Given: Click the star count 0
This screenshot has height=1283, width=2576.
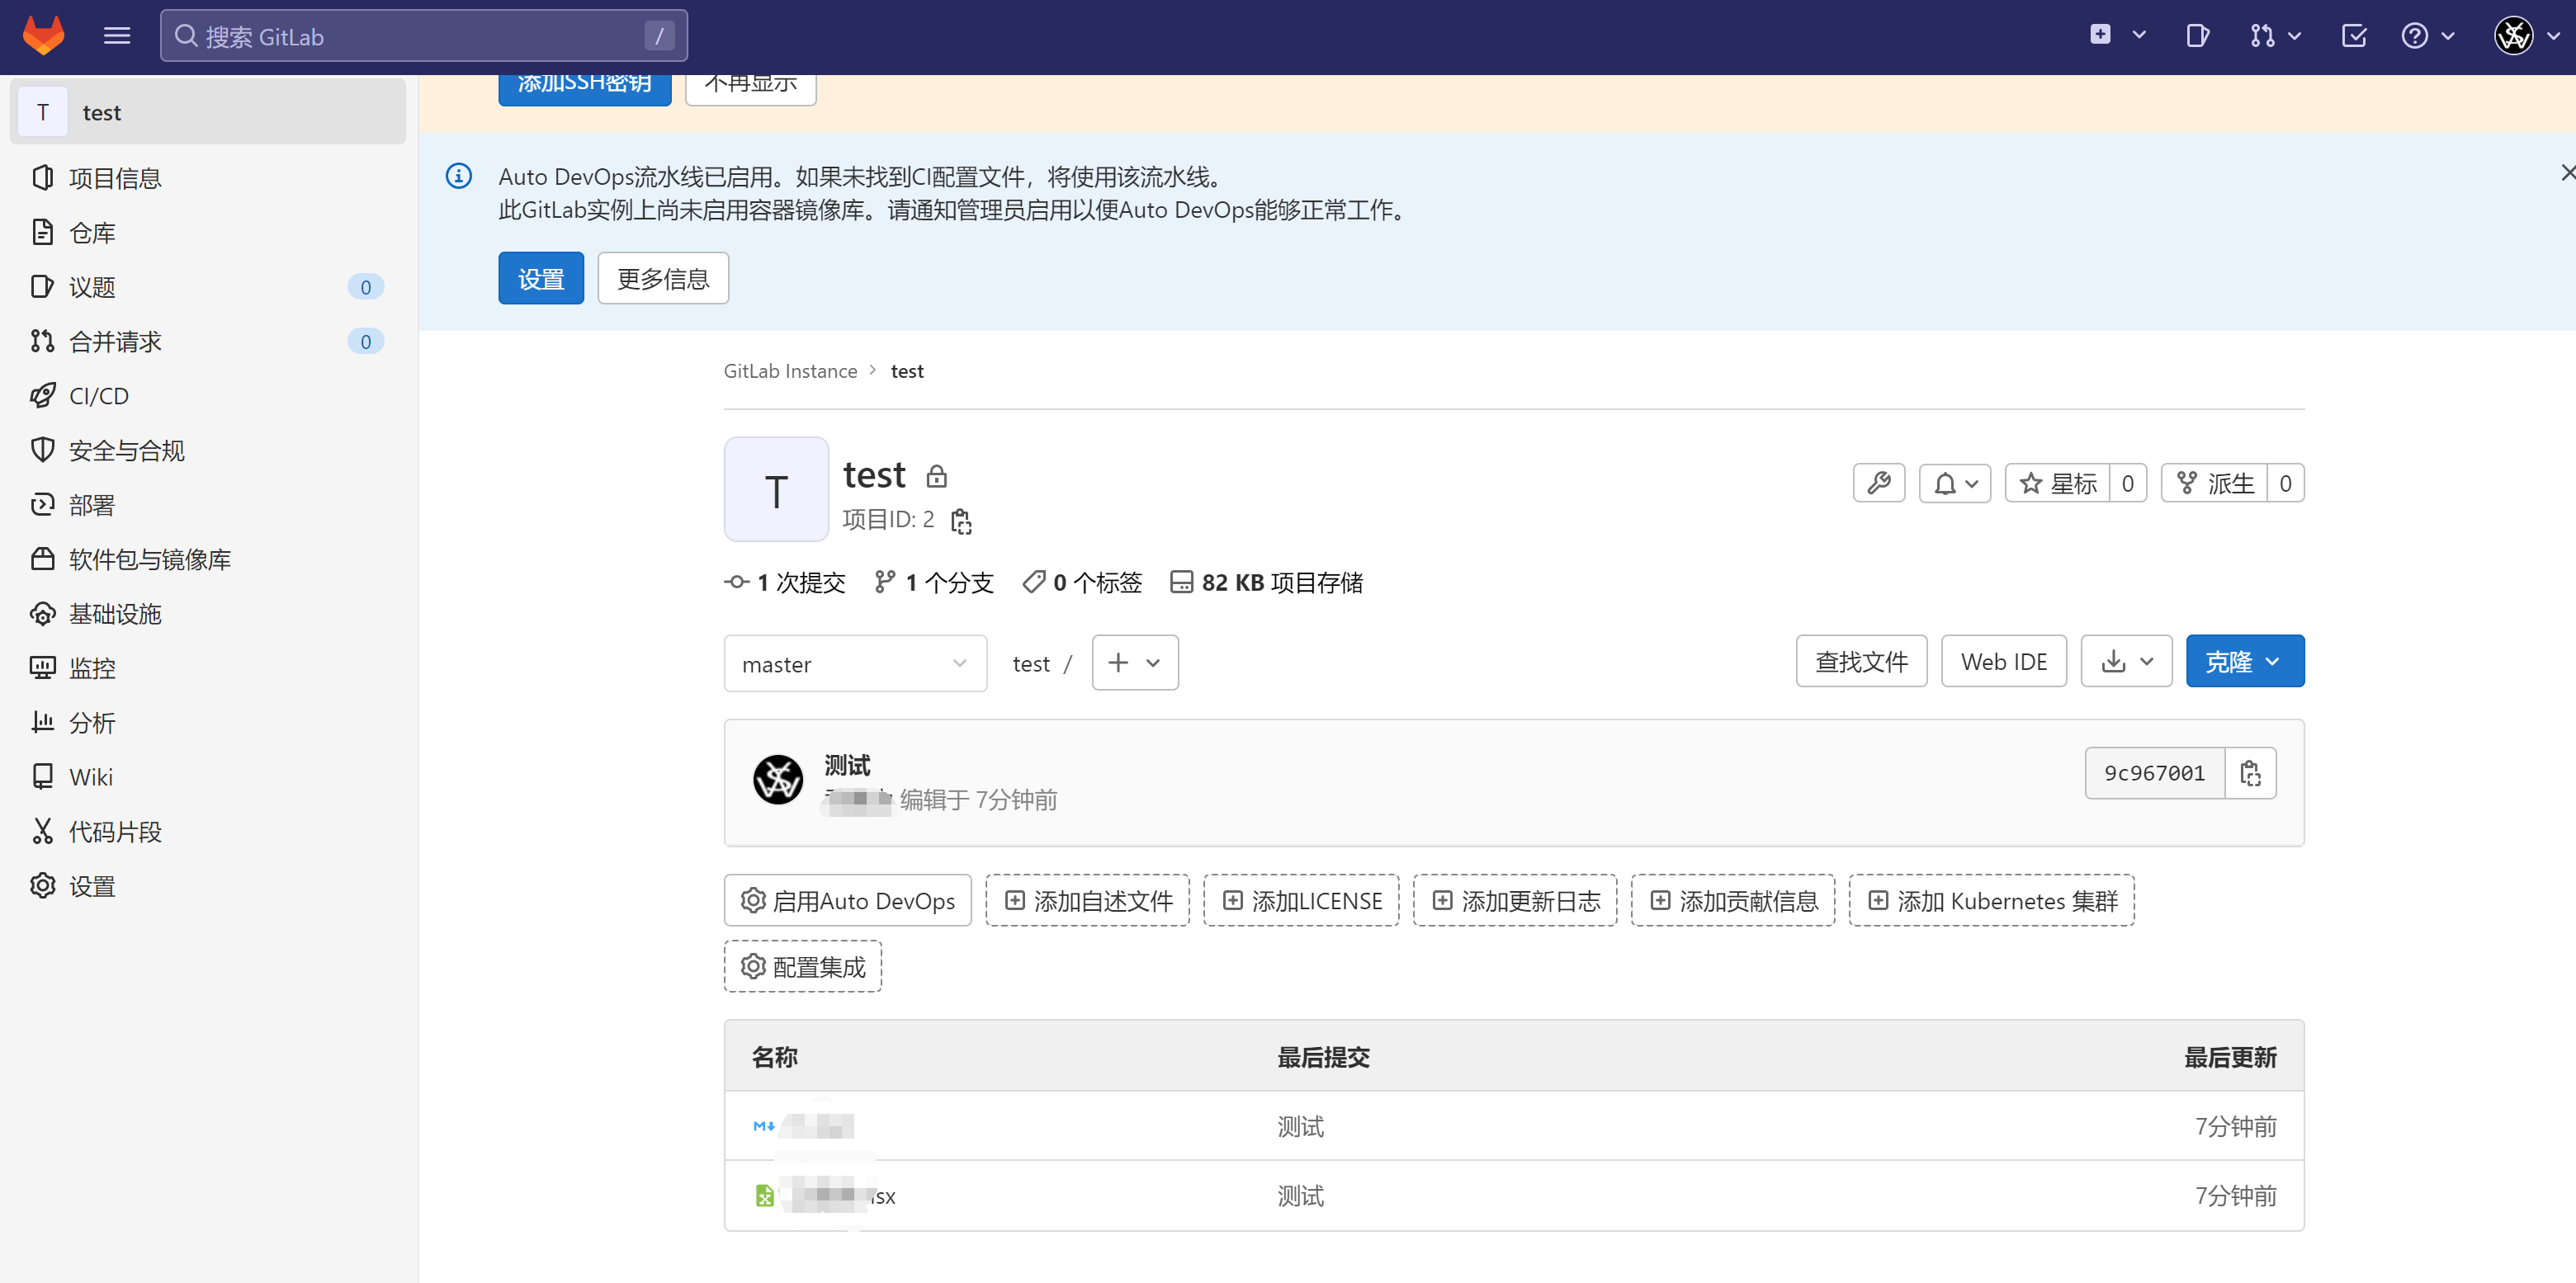Looking at the screenshot, I should tap(2128, 483).
